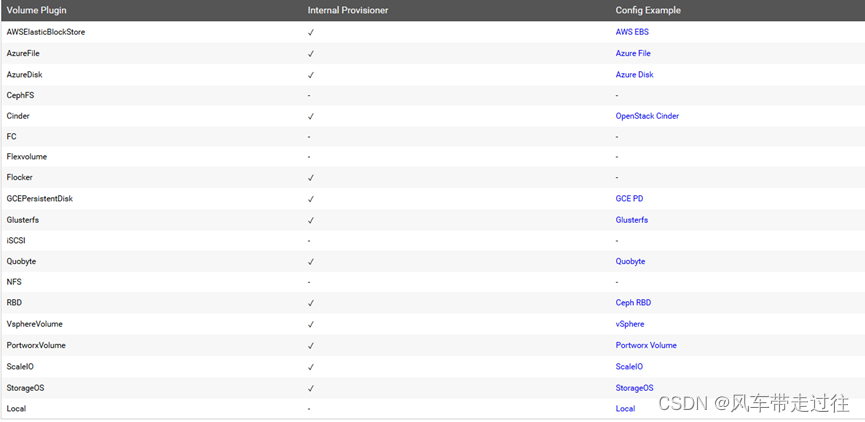Click the config example dash in FC row
Image resolution: width=865 pixels, height=422 pixels.
click(617, 136)
